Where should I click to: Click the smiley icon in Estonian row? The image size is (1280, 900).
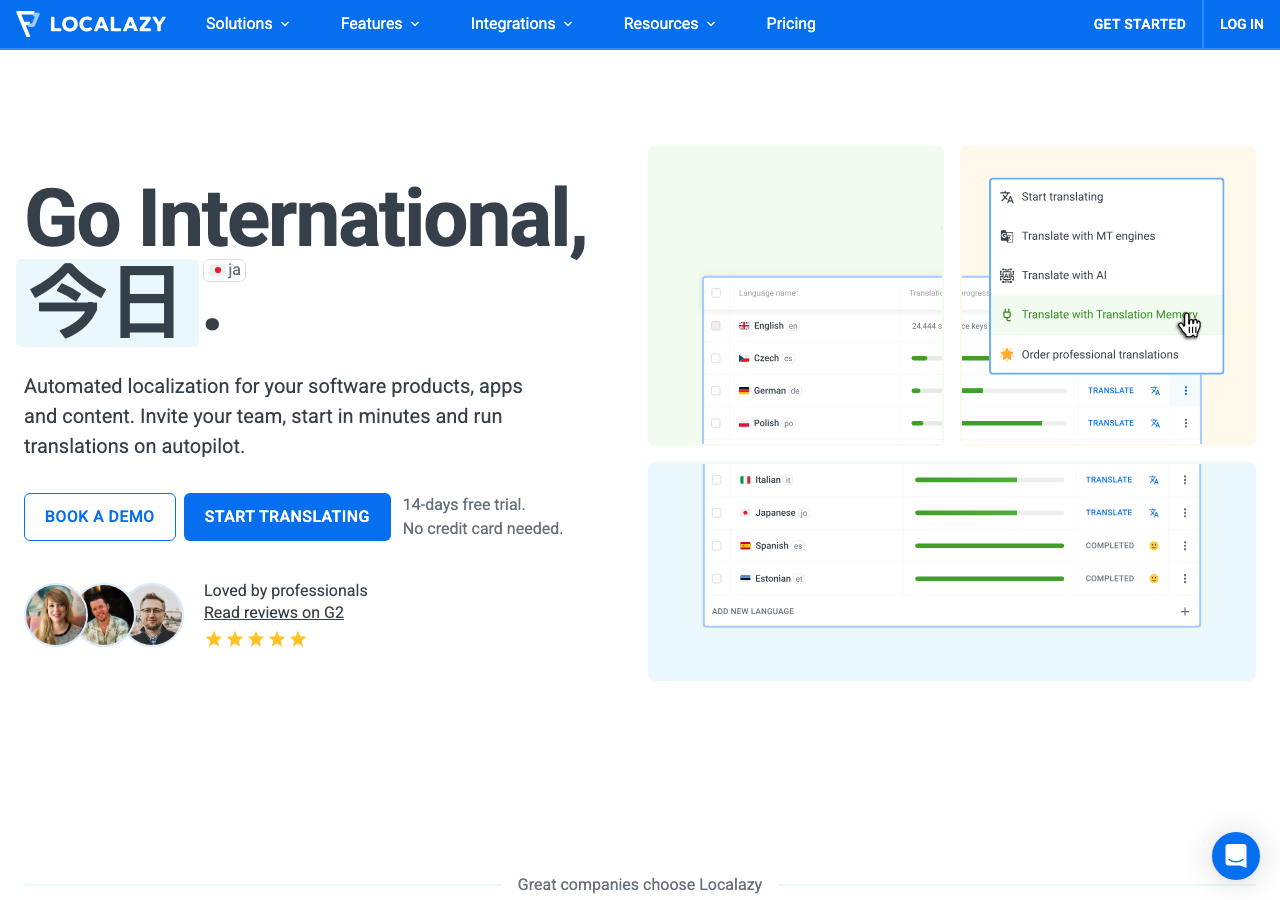[1154, 579]
